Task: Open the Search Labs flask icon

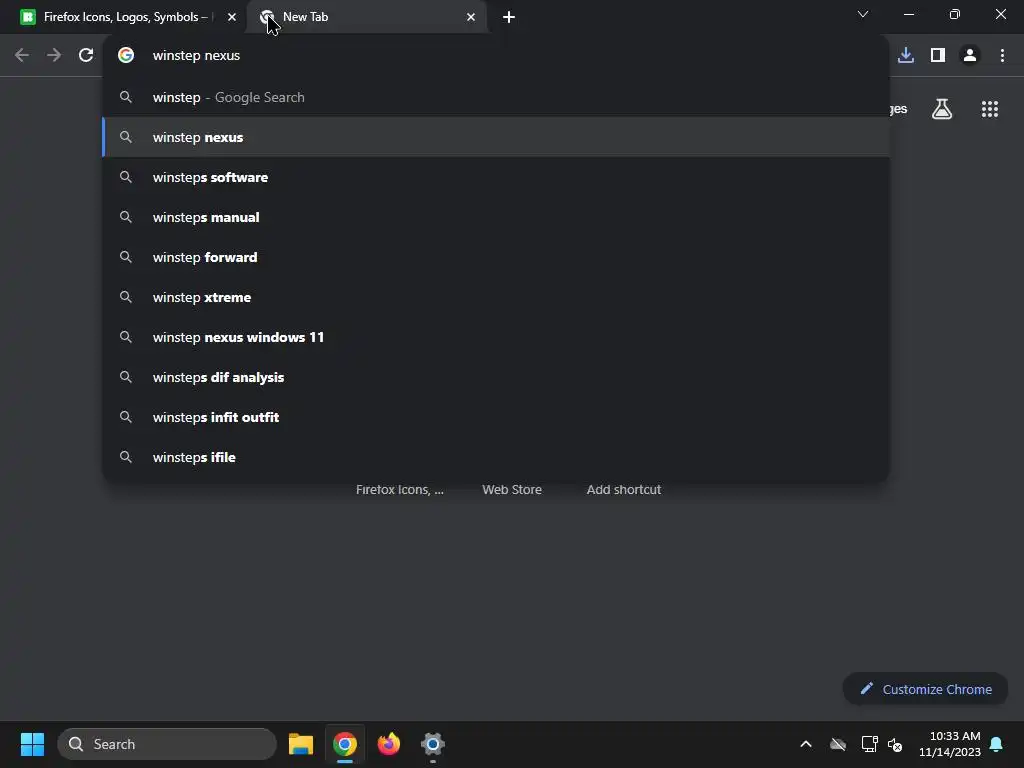Action: click(x=942, y=109)
